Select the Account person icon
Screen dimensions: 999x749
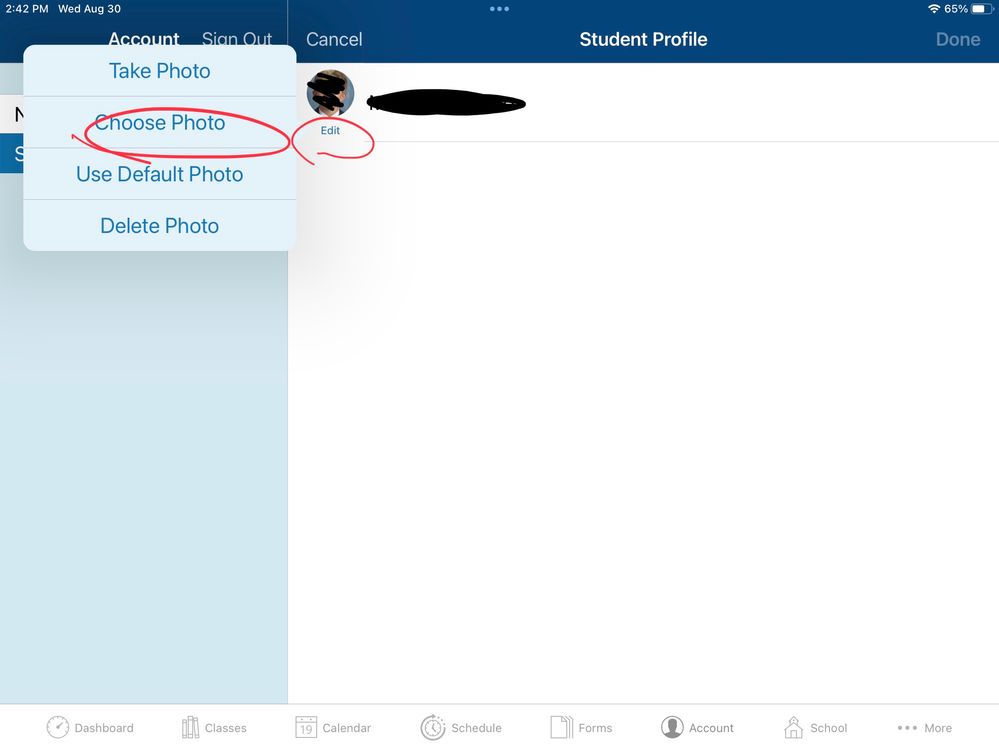point(672,727)
